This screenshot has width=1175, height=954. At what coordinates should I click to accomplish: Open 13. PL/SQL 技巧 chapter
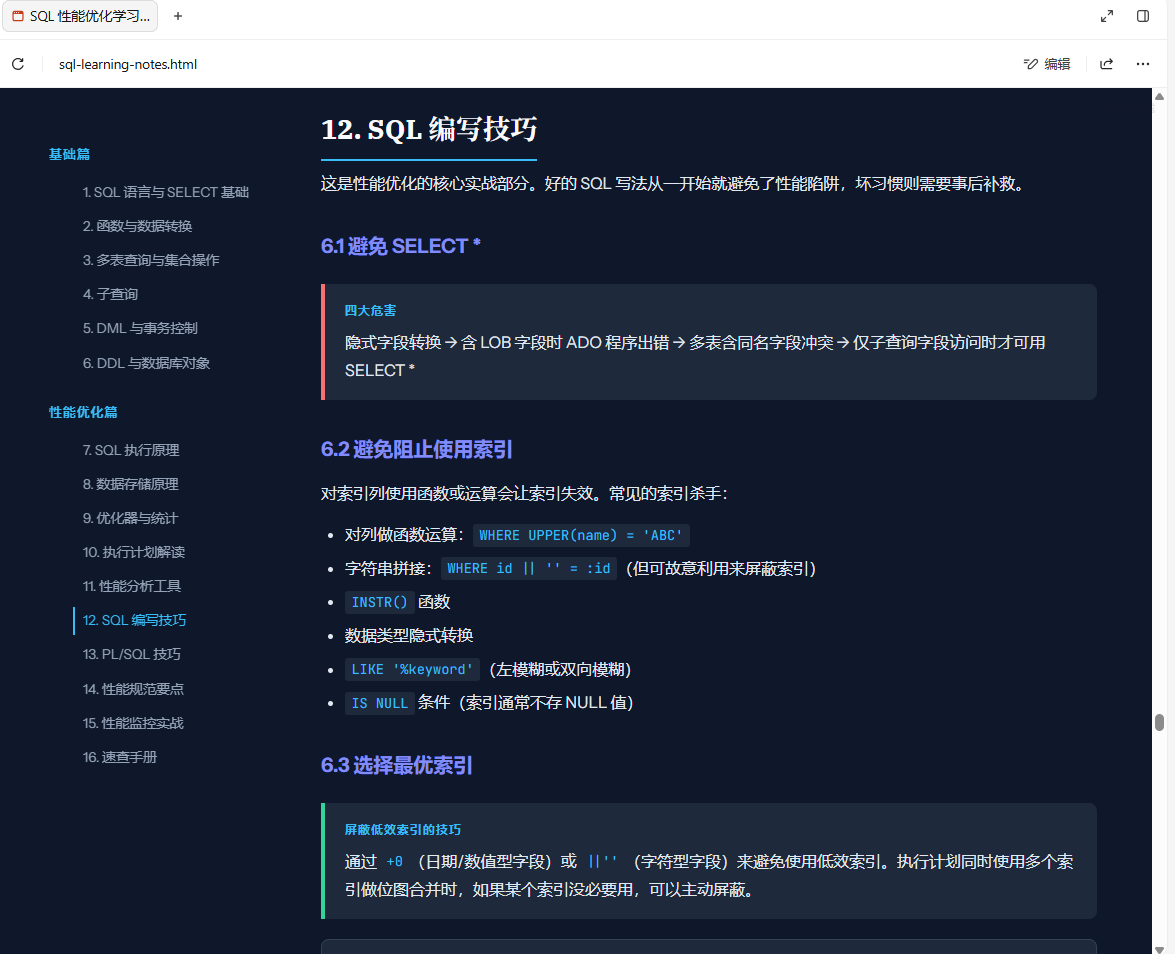pos(131,654)
